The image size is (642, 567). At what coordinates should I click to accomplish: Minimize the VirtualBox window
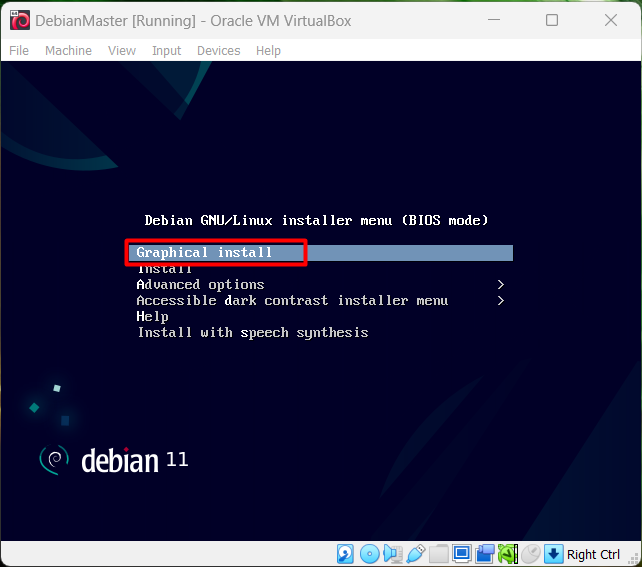tap(494, 20)
